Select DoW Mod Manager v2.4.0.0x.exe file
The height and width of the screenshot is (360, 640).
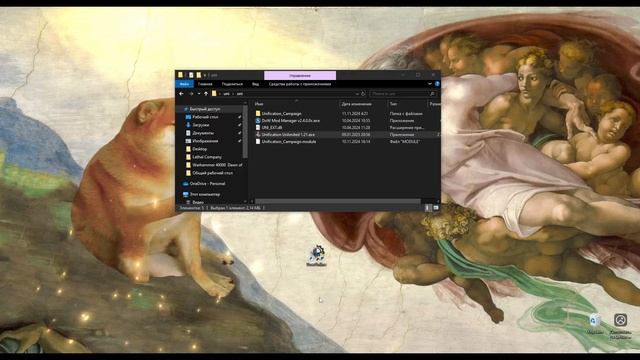(291, 121)
